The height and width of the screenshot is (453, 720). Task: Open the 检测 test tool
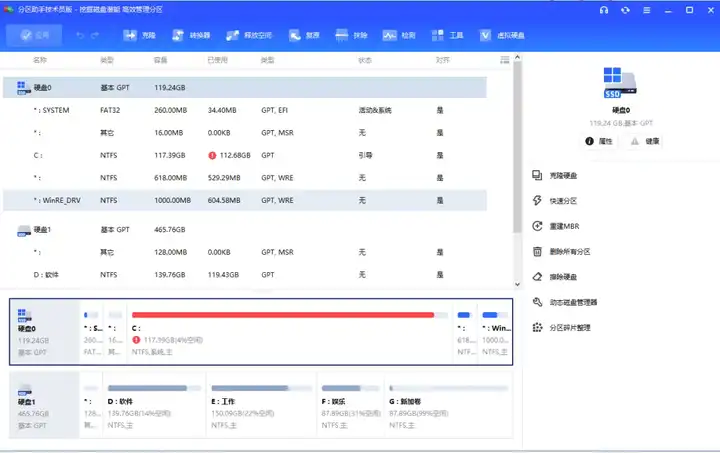(399, 35)
